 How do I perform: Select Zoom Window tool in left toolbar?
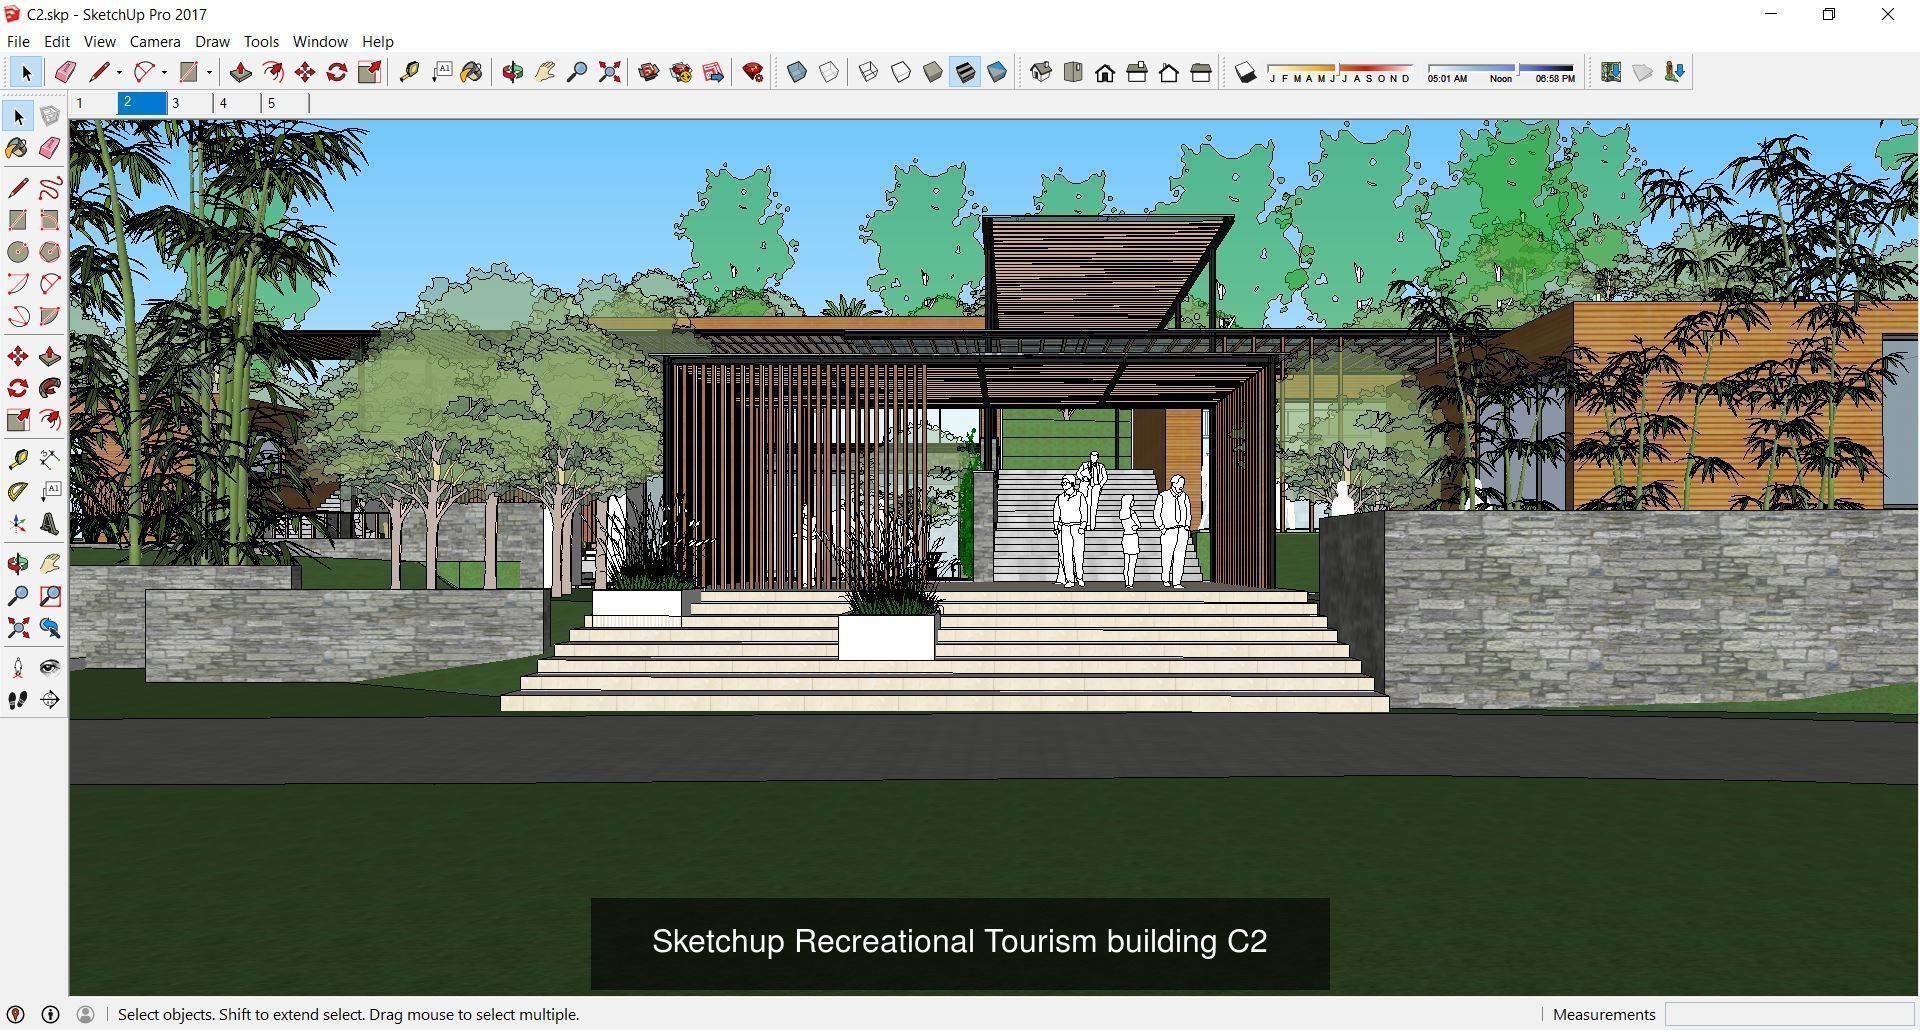click(x=50, y=596)
